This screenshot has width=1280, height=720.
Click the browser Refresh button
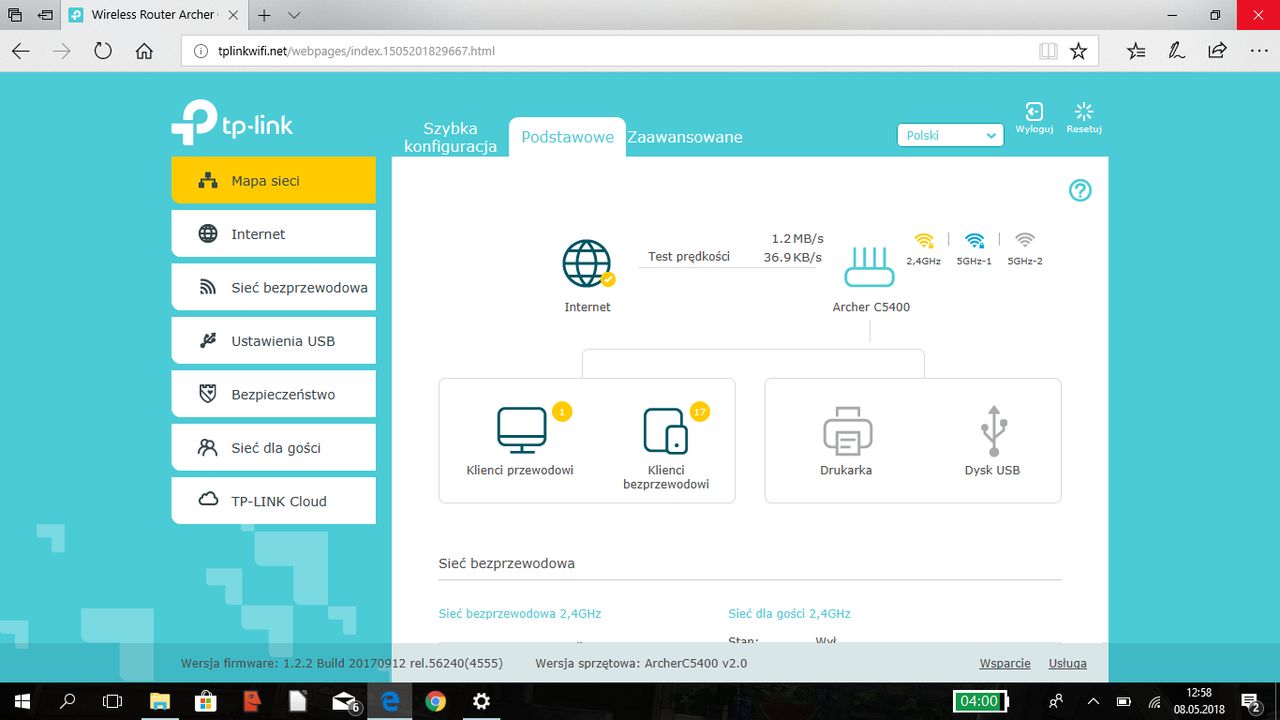coord(102,51)
